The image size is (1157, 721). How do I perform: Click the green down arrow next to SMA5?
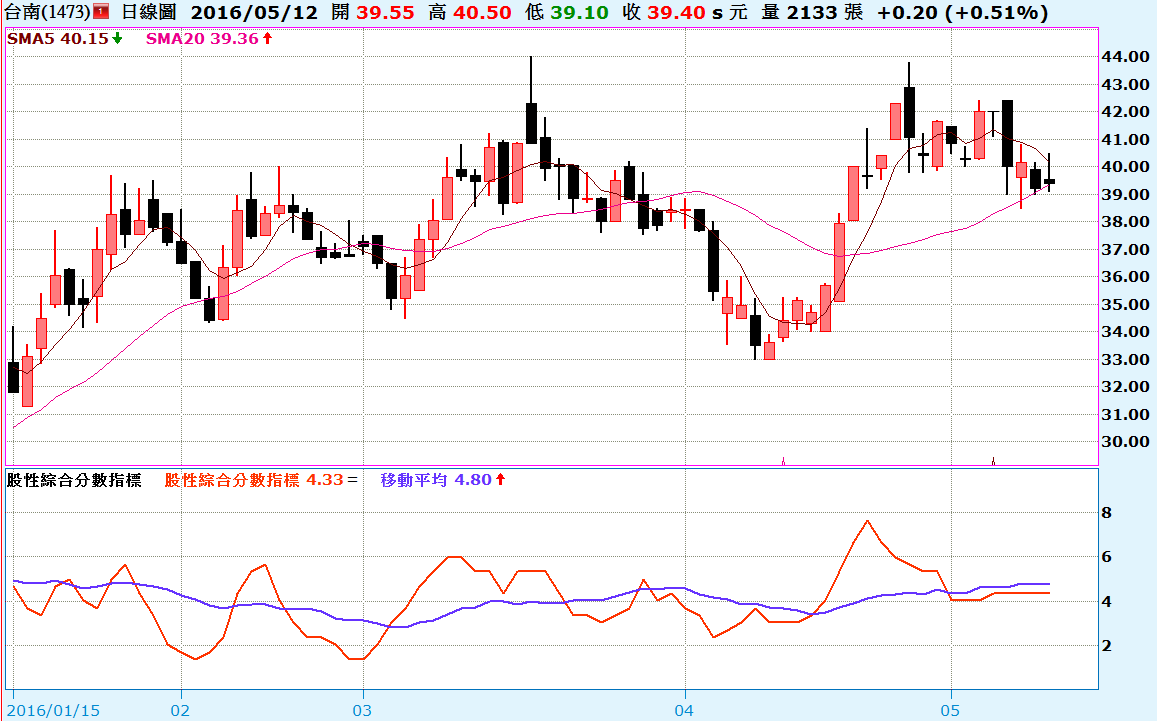pos(118,38)
